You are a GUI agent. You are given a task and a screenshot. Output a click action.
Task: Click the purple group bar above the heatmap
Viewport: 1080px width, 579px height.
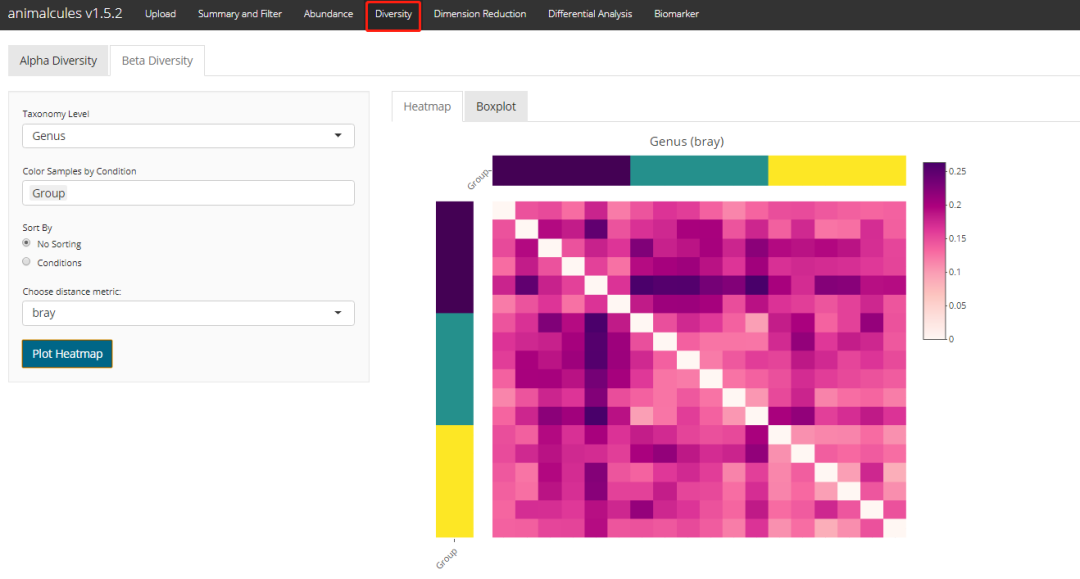pyautogui.click(x=561, y=171)
